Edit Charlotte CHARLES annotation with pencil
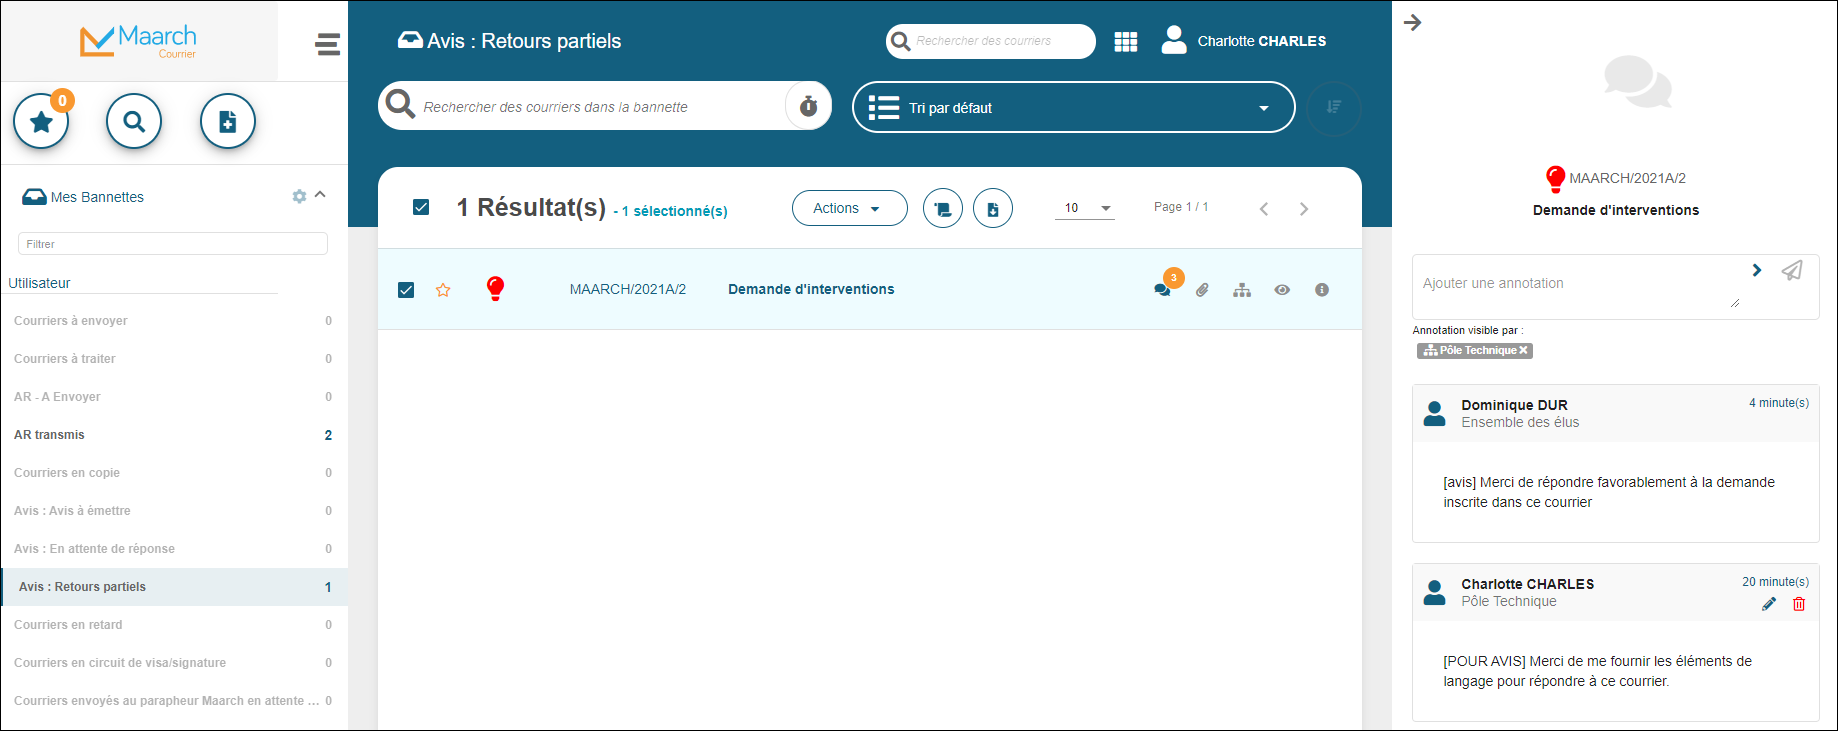 tap(1769, 604)
